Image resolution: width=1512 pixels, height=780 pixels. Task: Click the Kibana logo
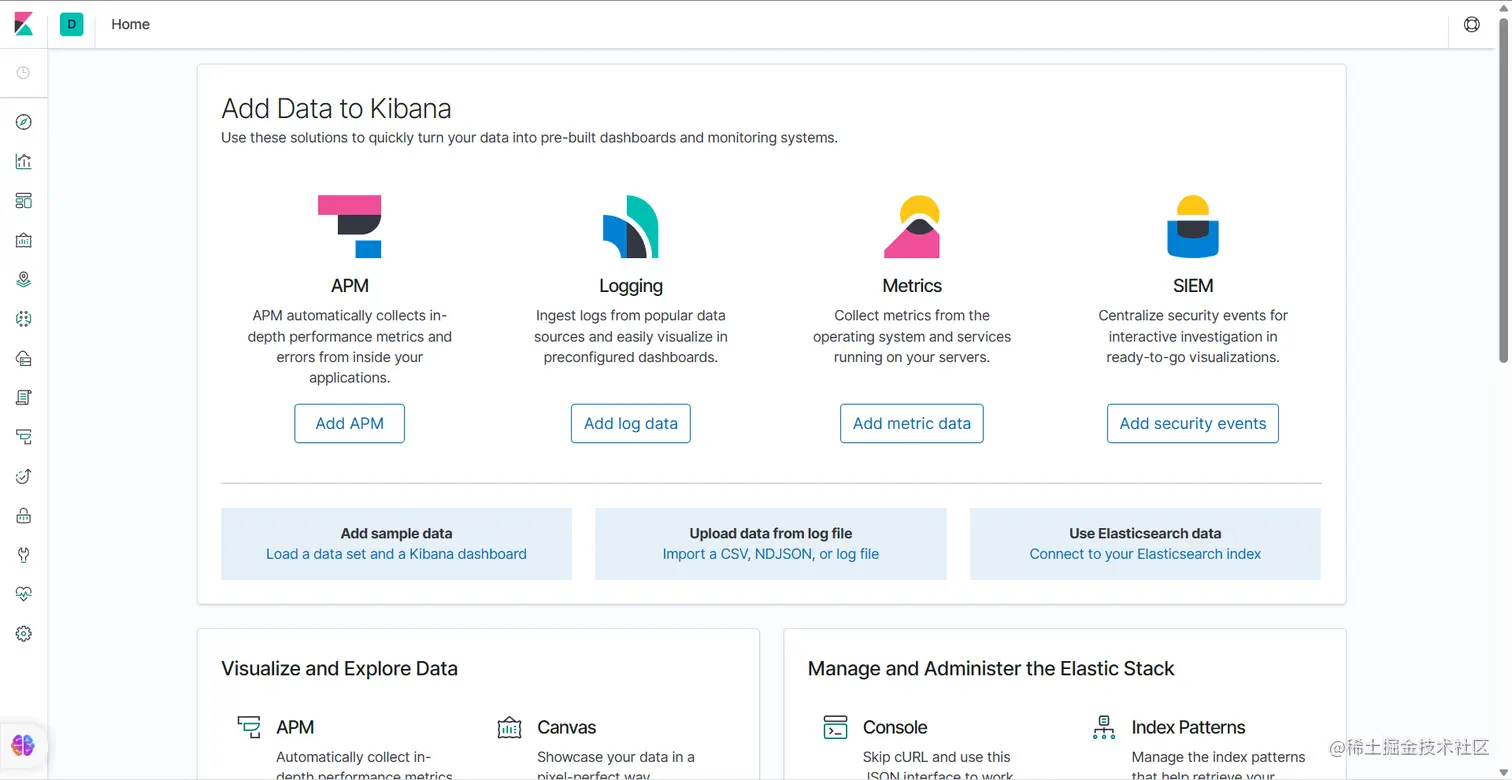pos(24,24)
